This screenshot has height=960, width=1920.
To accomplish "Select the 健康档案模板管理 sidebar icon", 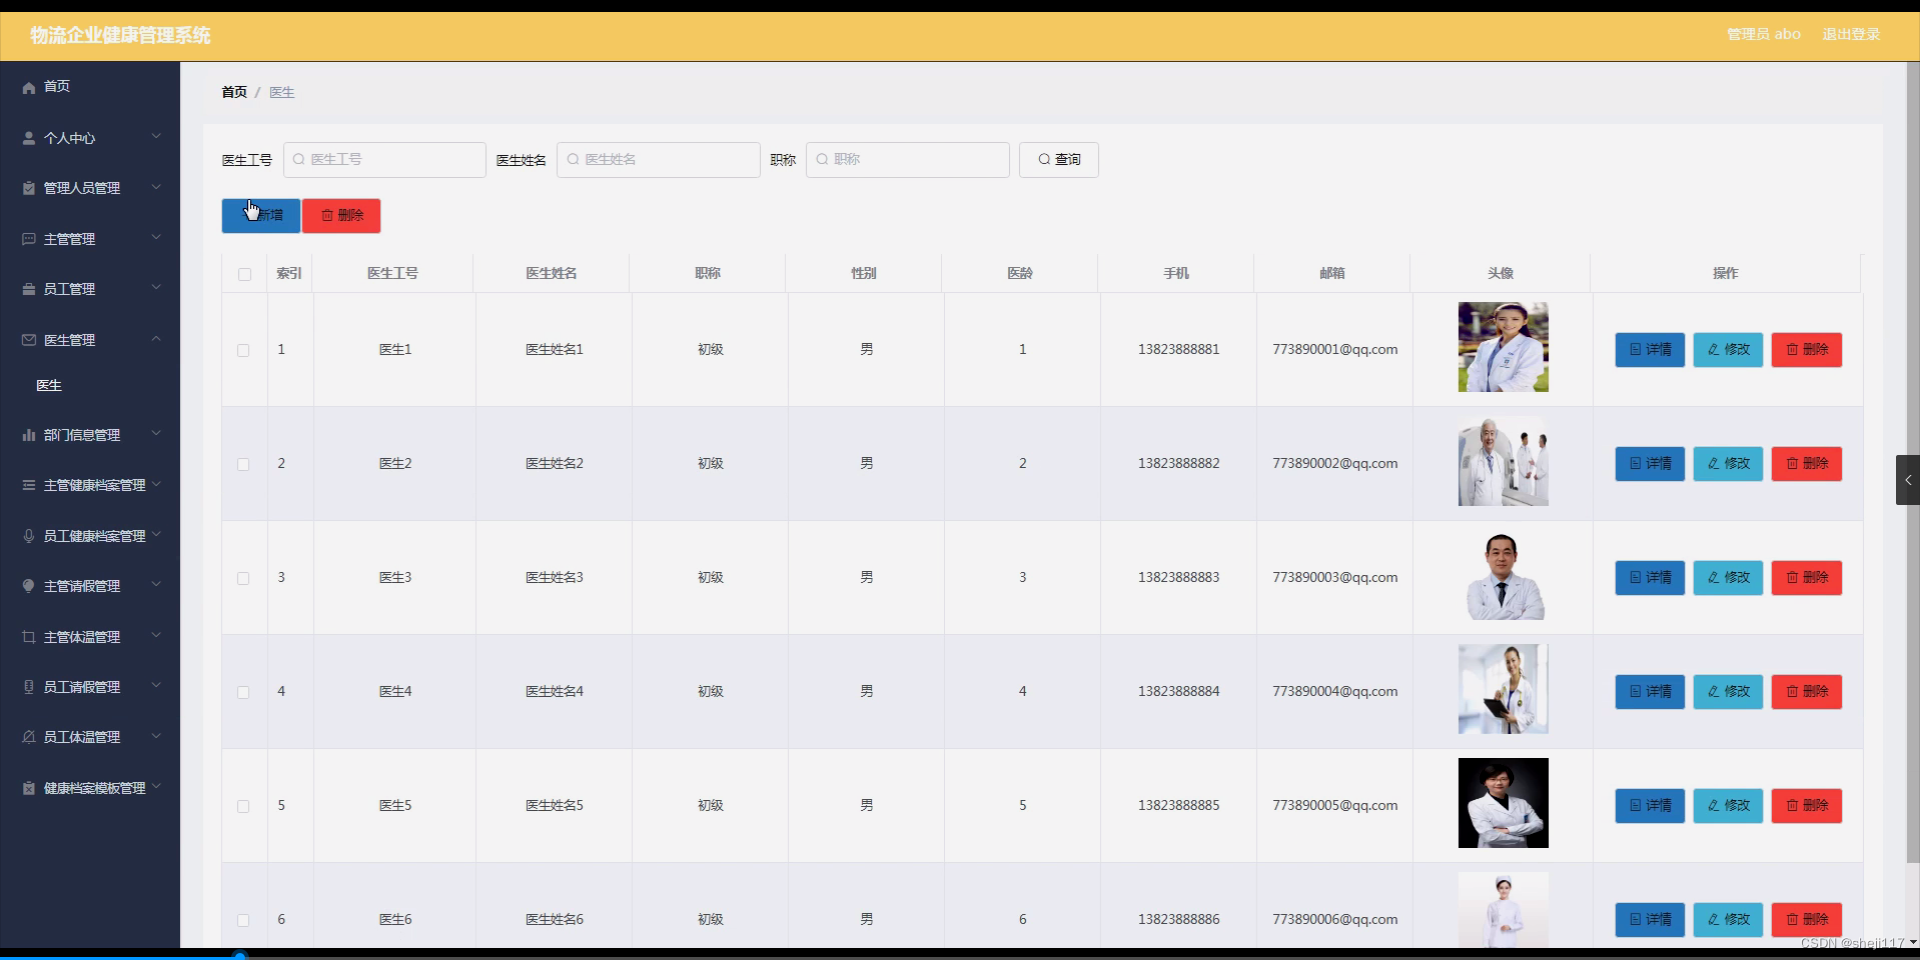I will (28, 787).
